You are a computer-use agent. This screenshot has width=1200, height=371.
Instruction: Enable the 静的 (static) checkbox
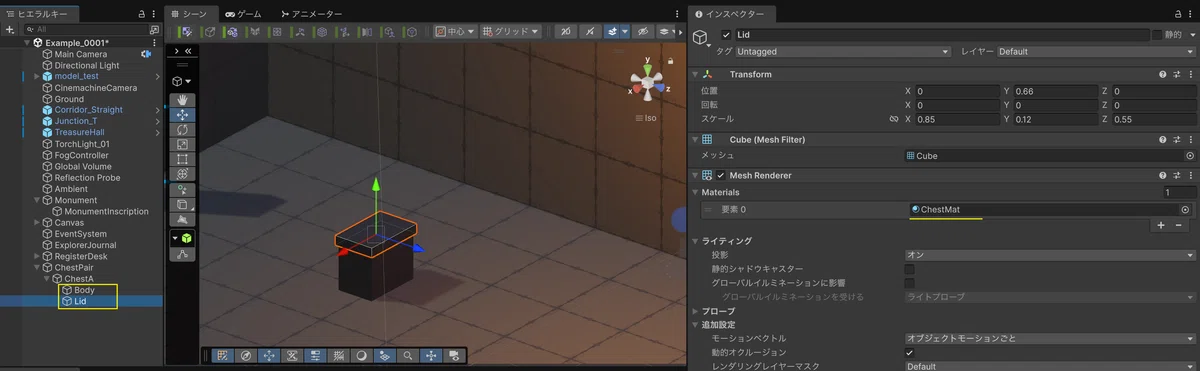1157,35
